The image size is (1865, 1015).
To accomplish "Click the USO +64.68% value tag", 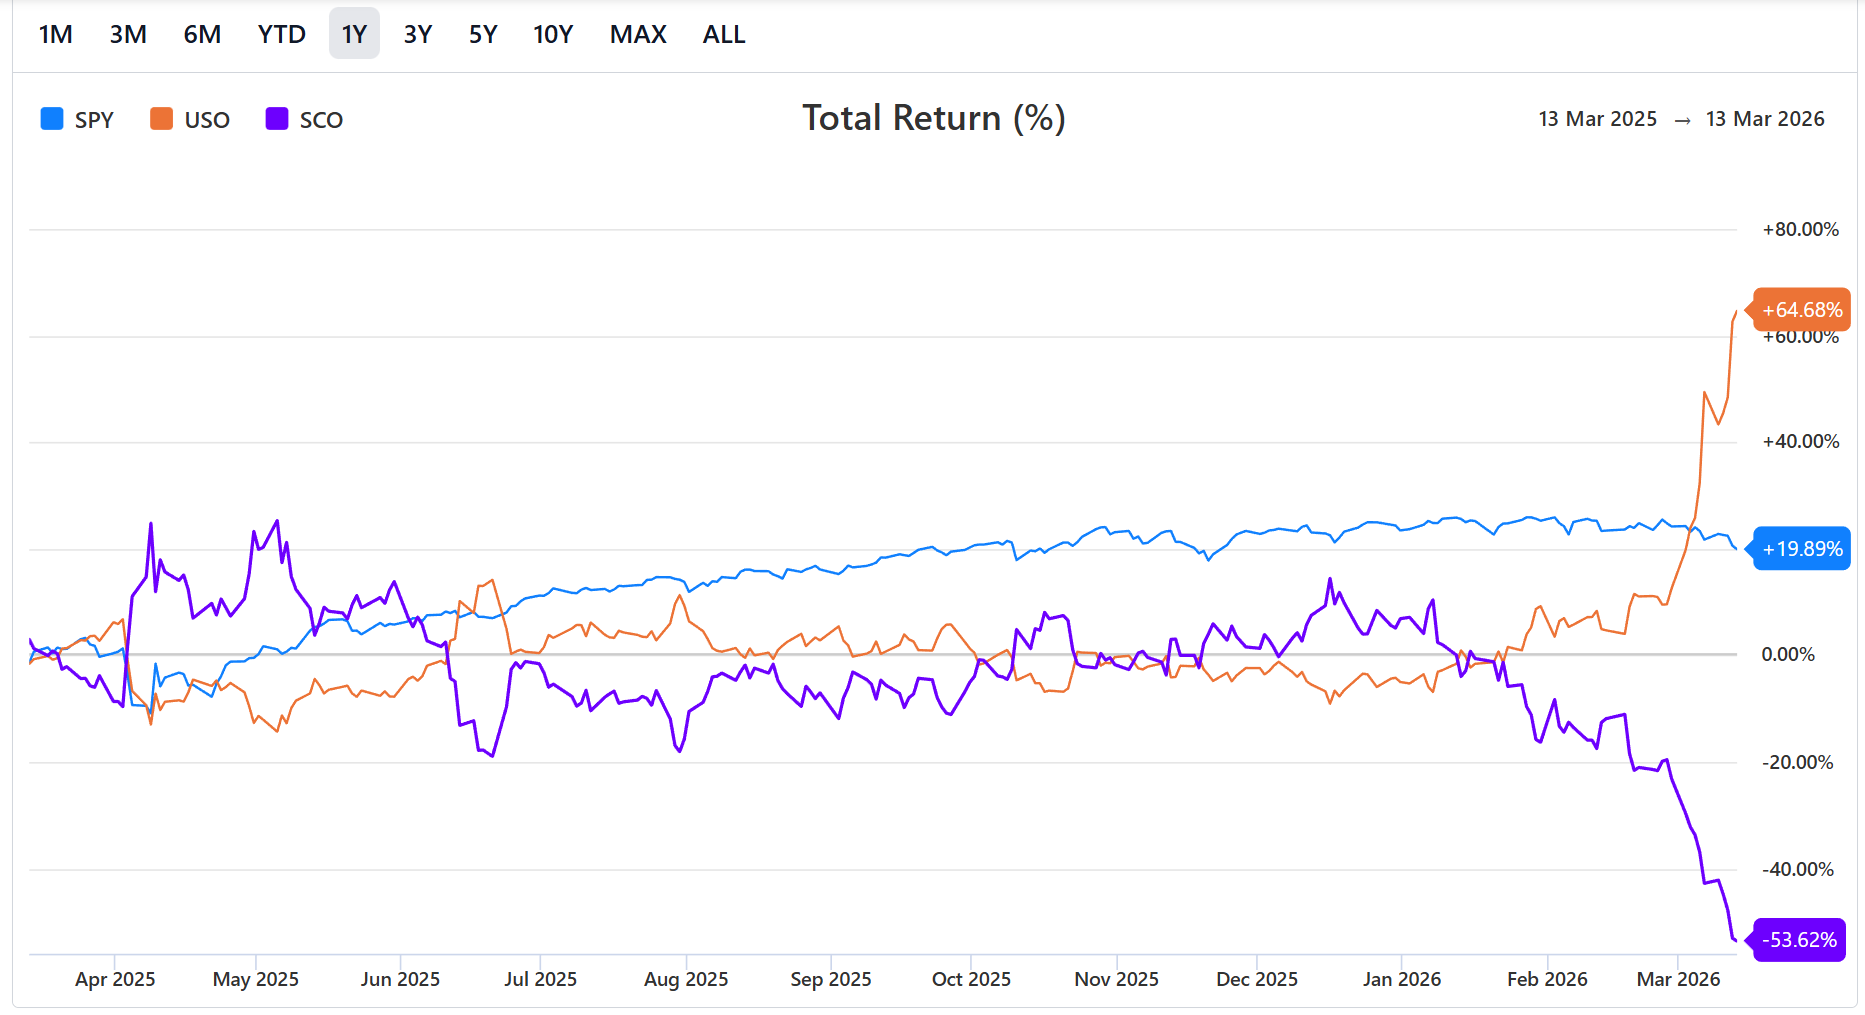I will tap(1801, 310).
